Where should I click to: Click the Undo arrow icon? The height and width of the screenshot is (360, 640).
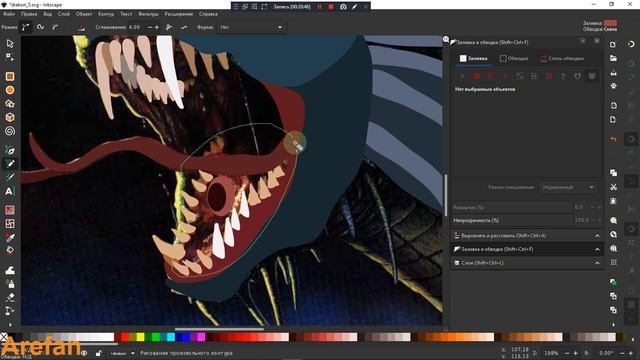click(613, 140)
